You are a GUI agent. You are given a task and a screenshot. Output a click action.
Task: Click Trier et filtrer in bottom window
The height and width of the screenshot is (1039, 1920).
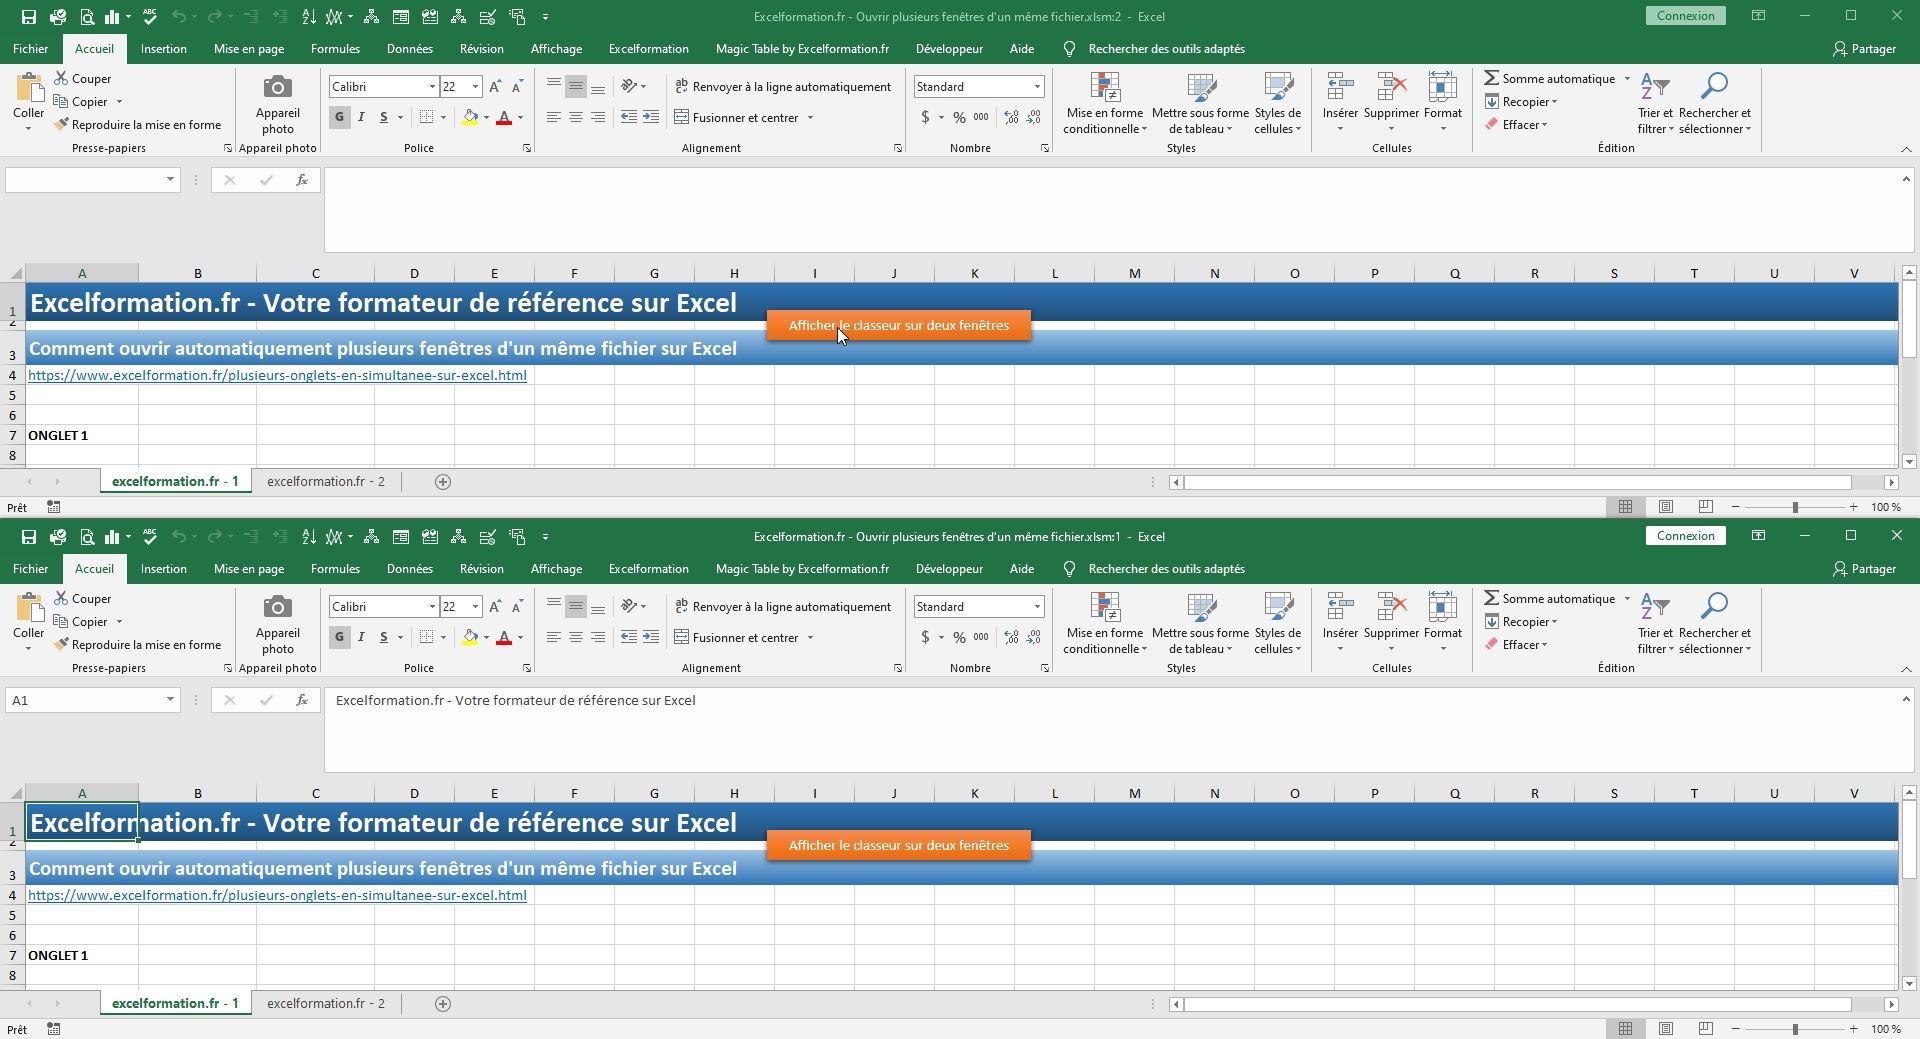coord(1655,623)
